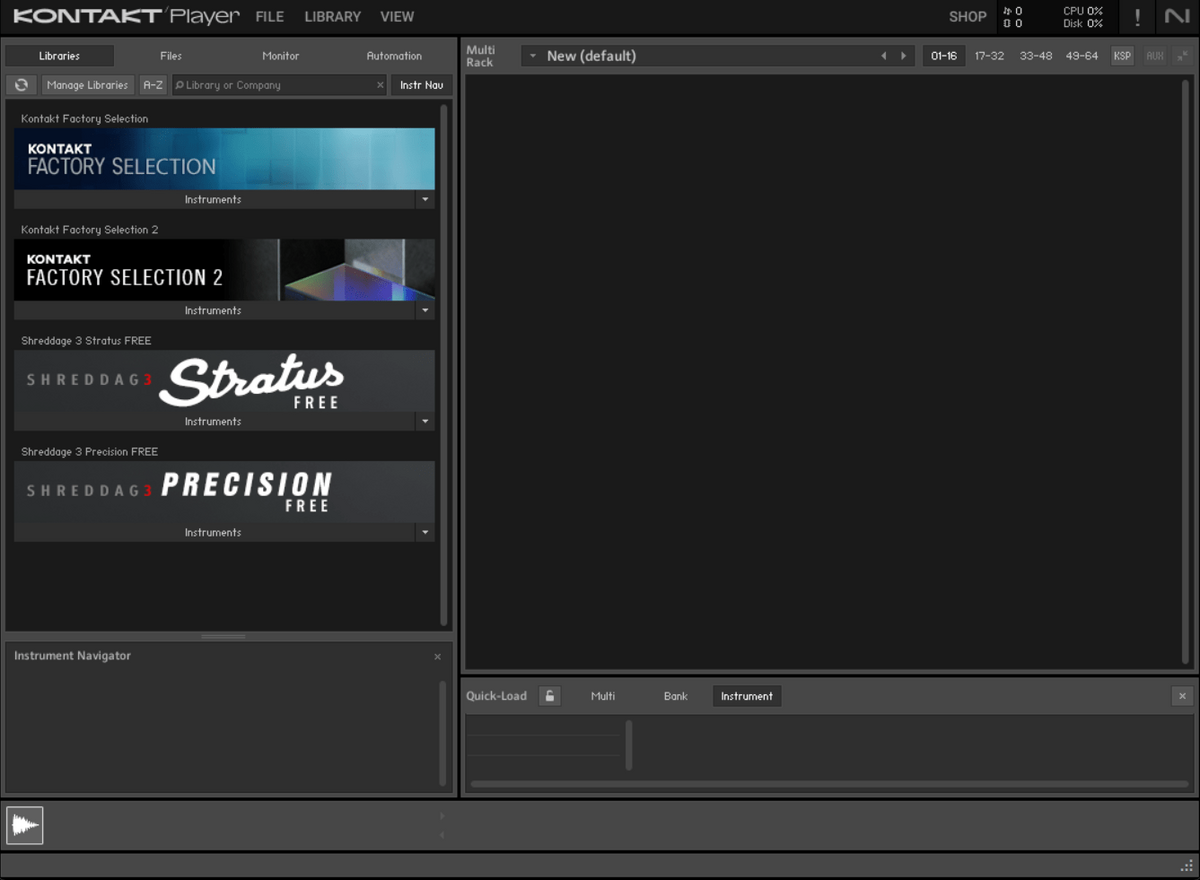Image resolution: width=1200 pixels, height=880 pixels.
Task: Close the Instrument Navigator pane
Action: click(x=437, y=657)
